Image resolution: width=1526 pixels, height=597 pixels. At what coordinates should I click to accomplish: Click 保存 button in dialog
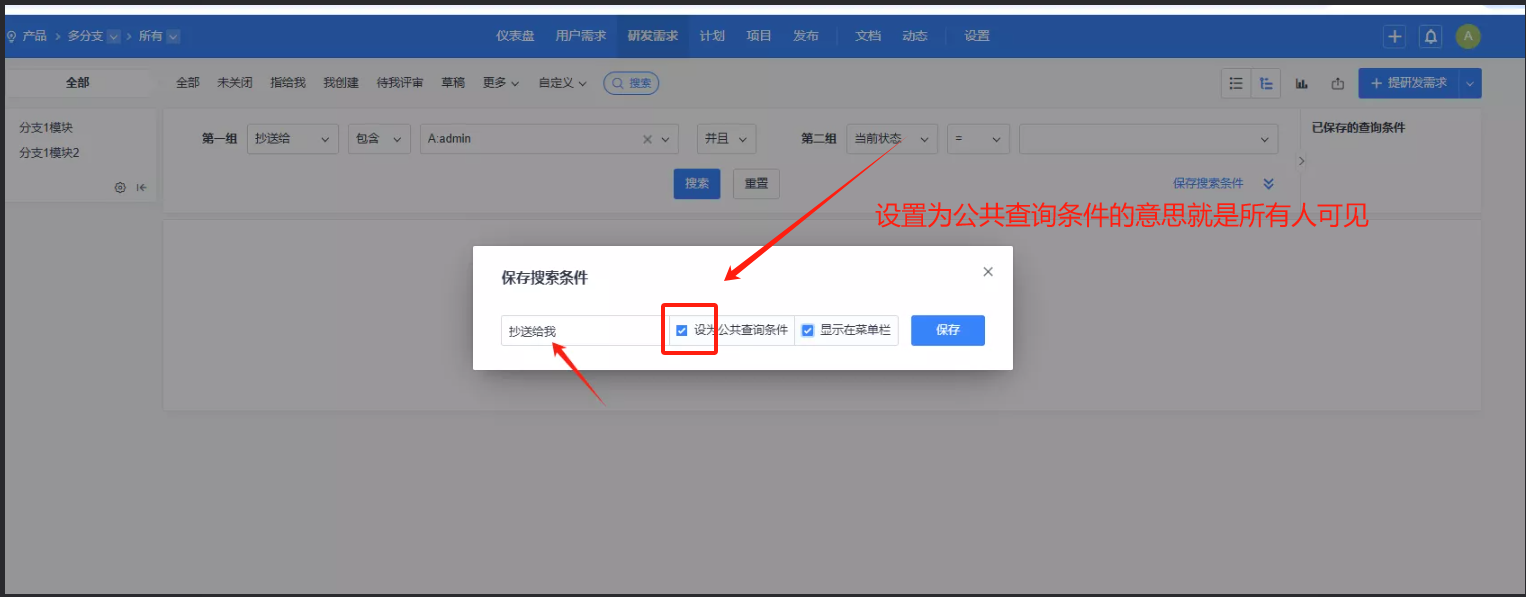948,330
